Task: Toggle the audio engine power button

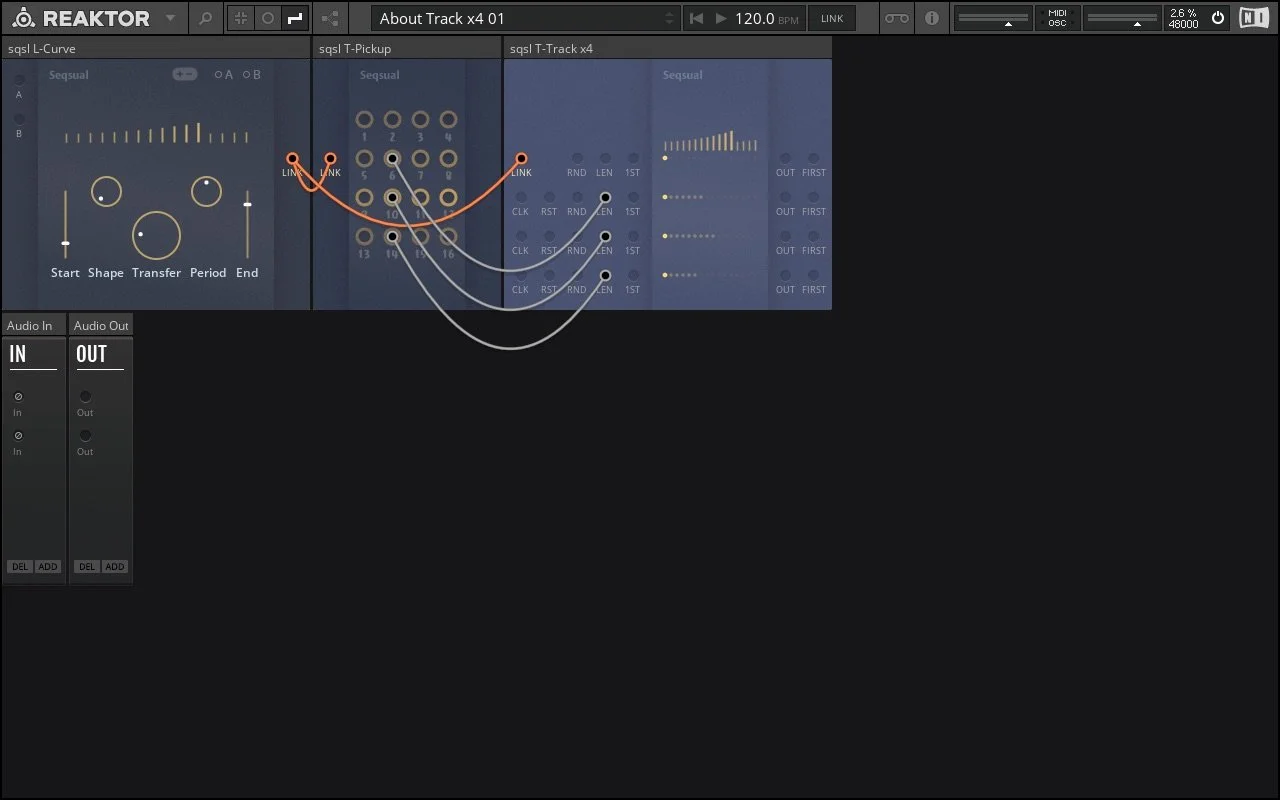Action: 1217,18
